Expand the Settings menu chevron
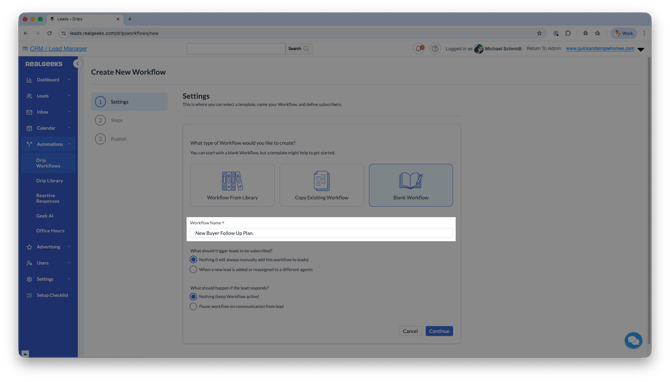The width and height of the screenshot is (670, 382). coord(69,279)
